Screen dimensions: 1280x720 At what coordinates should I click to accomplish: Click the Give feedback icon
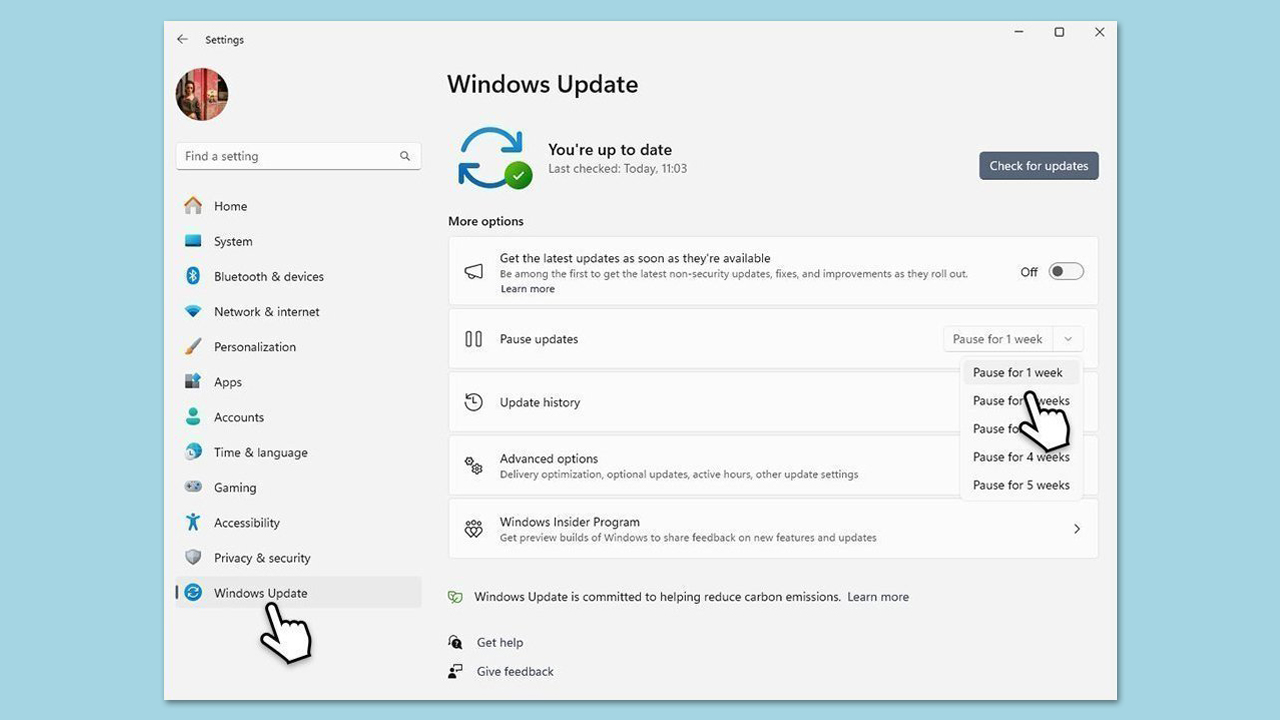455,671
